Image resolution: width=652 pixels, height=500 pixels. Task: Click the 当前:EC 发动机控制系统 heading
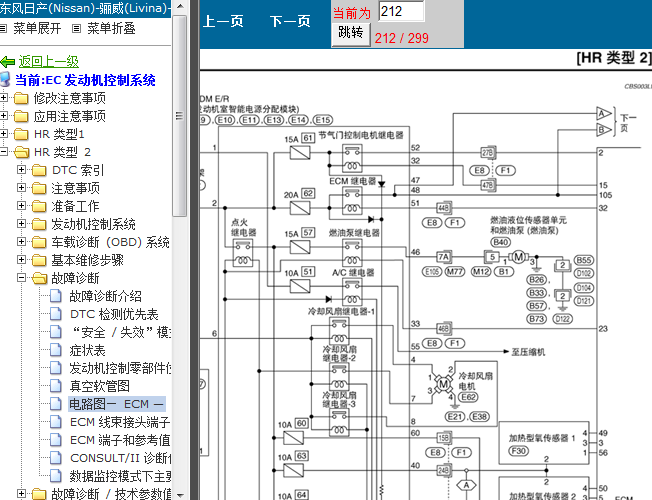point(85,80)
